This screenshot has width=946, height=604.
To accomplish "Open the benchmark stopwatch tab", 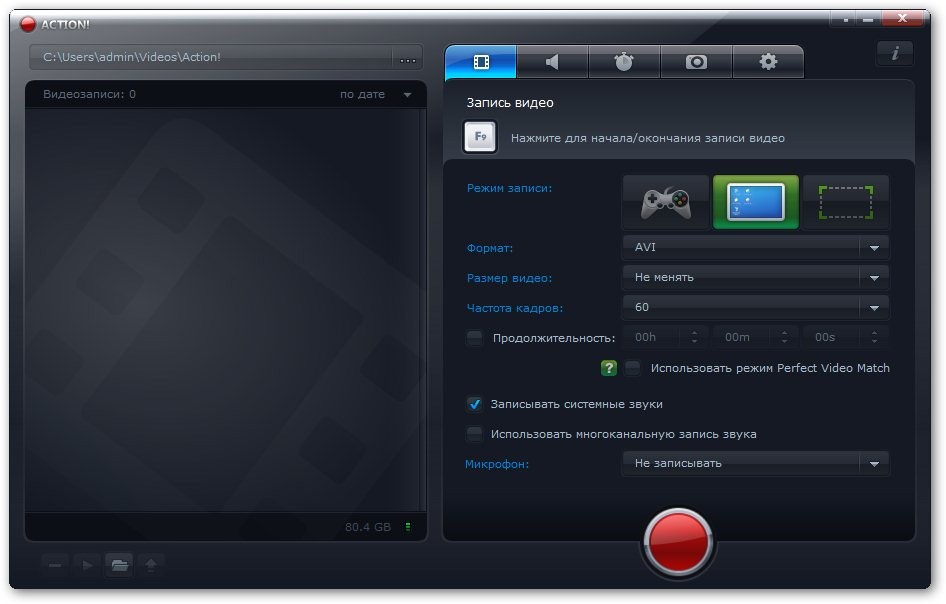I will 624,62.
